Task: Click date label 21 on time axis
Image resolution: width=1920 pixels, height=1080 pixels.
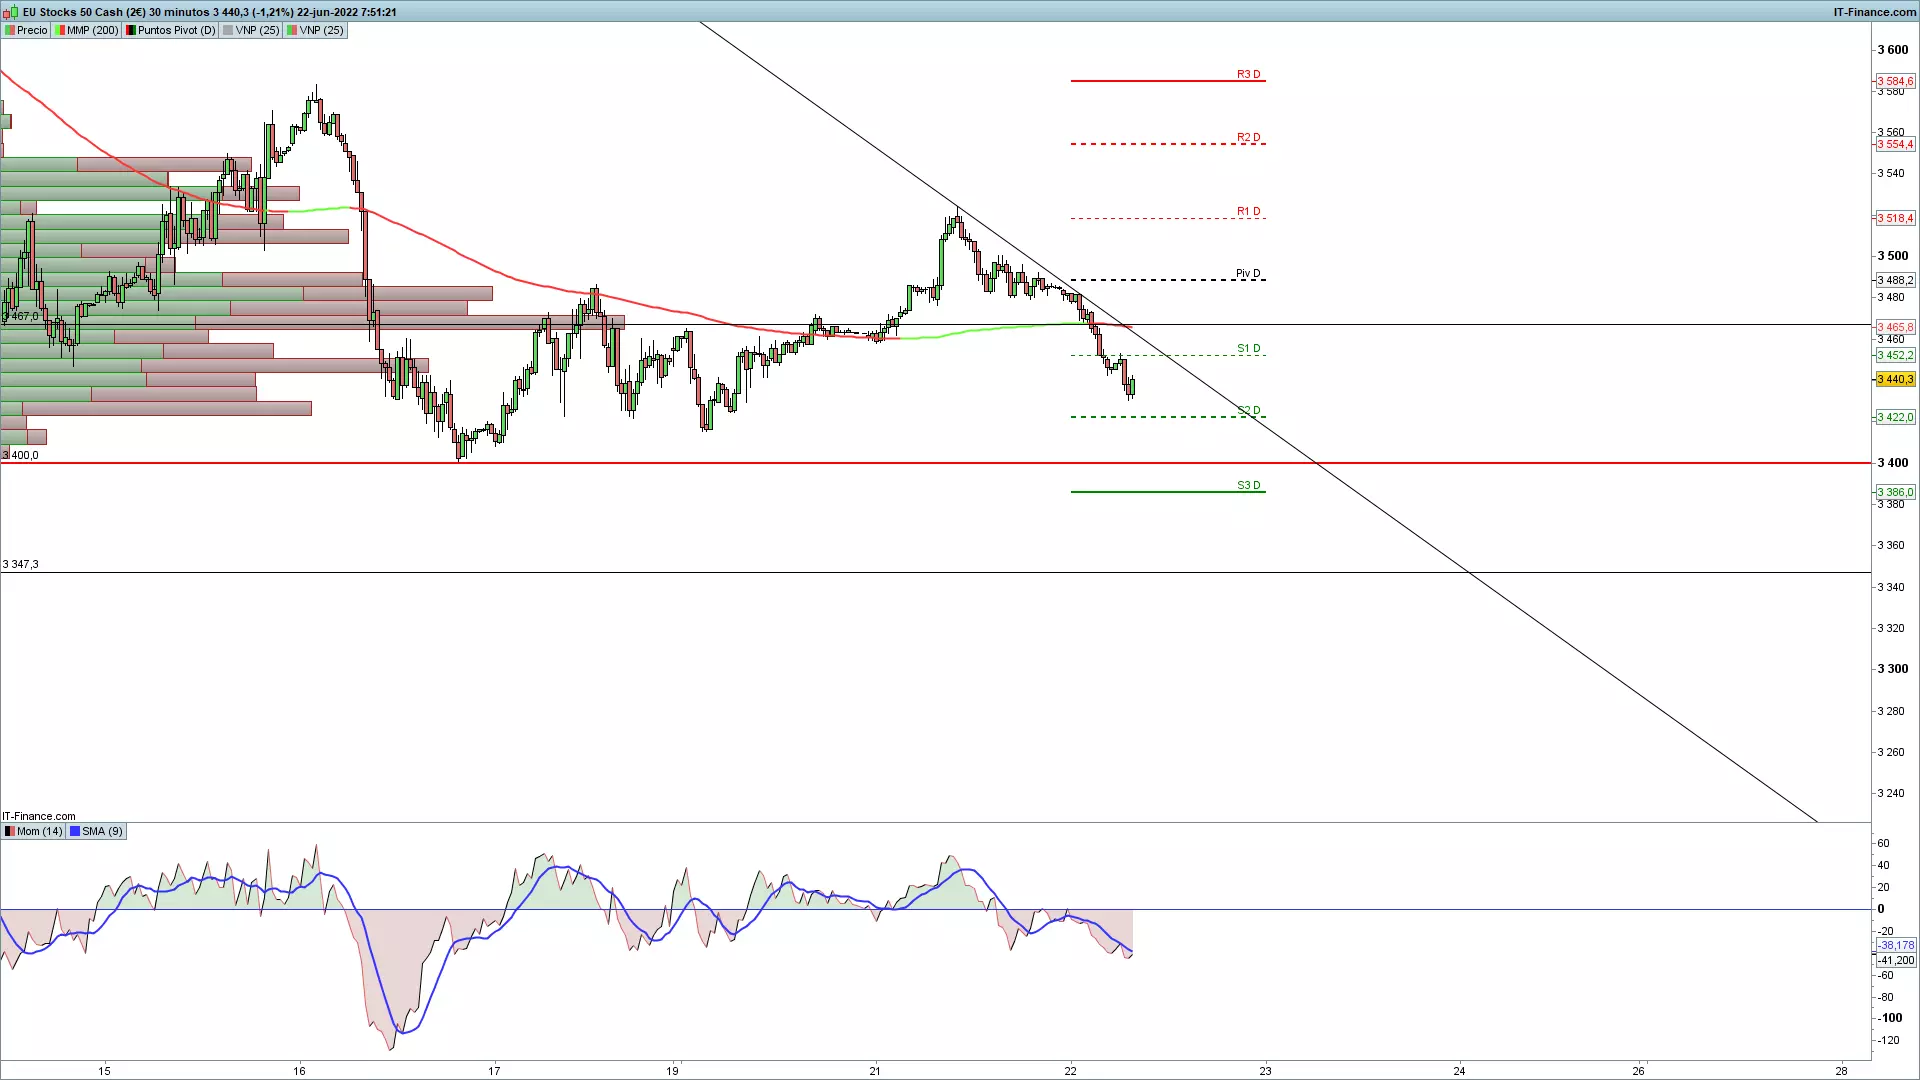Action: (875, 1071)
